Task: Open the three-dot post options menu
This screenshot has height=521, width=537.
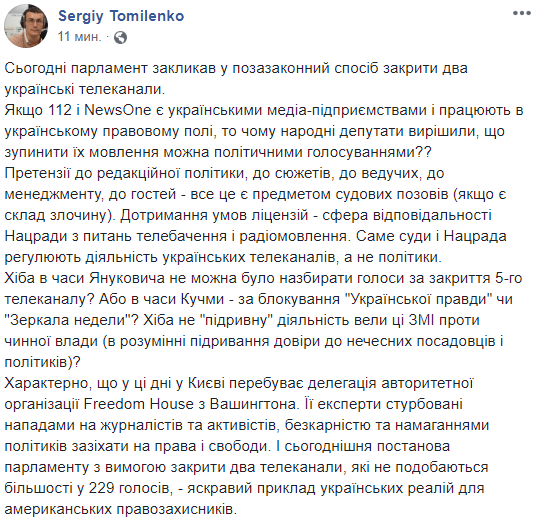Action: (x=521, y=13)
